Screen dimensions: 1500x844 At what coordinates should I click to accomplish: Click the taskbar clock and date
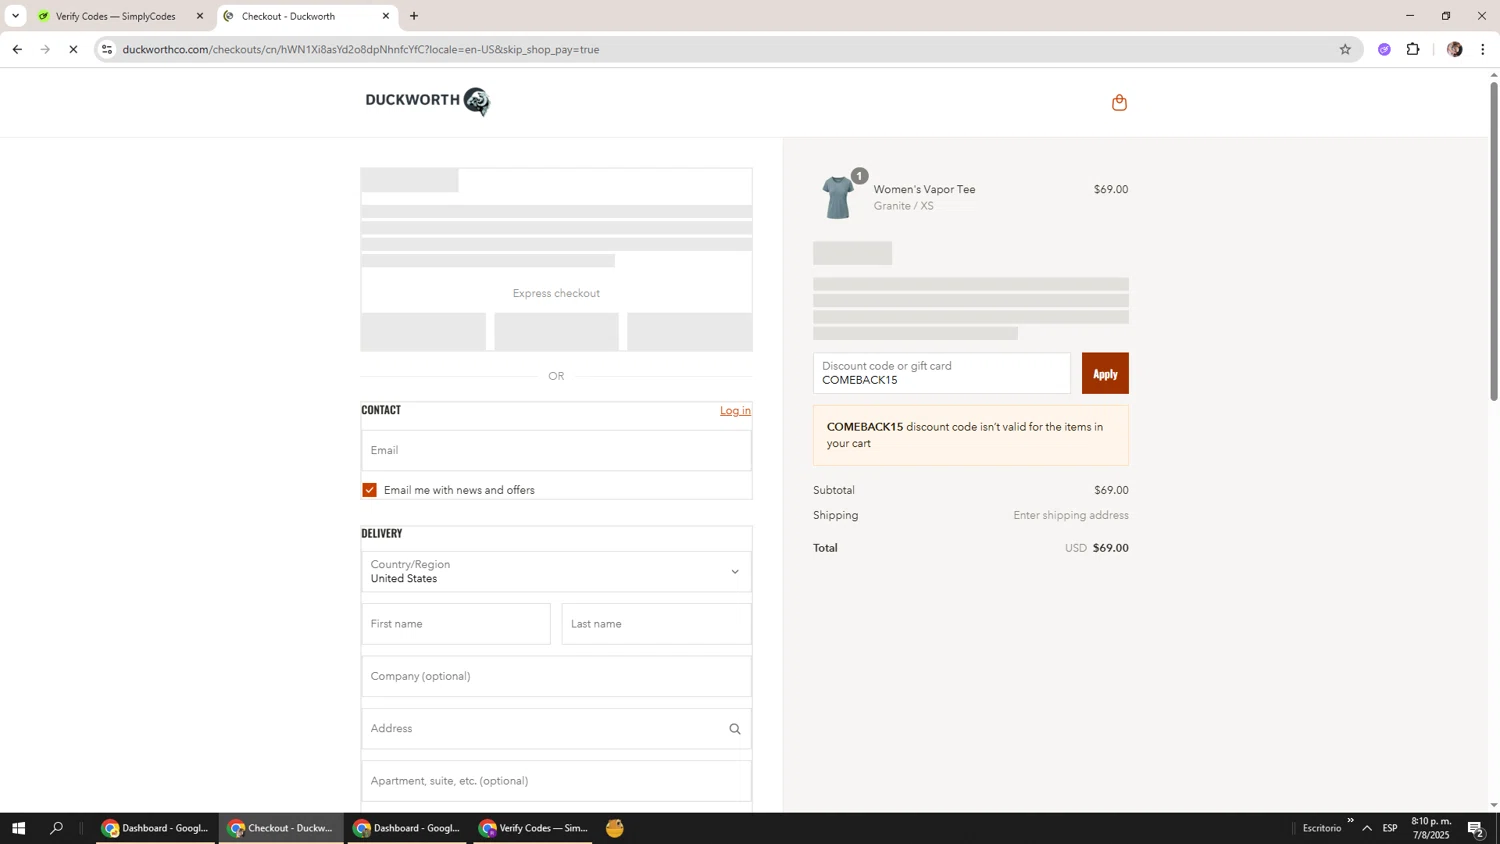coord(1431,828)
